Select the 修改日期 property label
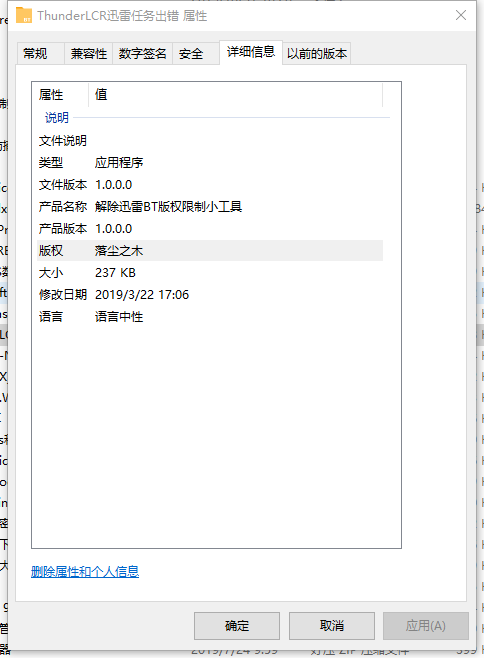Image resolution: width=484 pixels, height=658 pixels. (x=63, y=295)
